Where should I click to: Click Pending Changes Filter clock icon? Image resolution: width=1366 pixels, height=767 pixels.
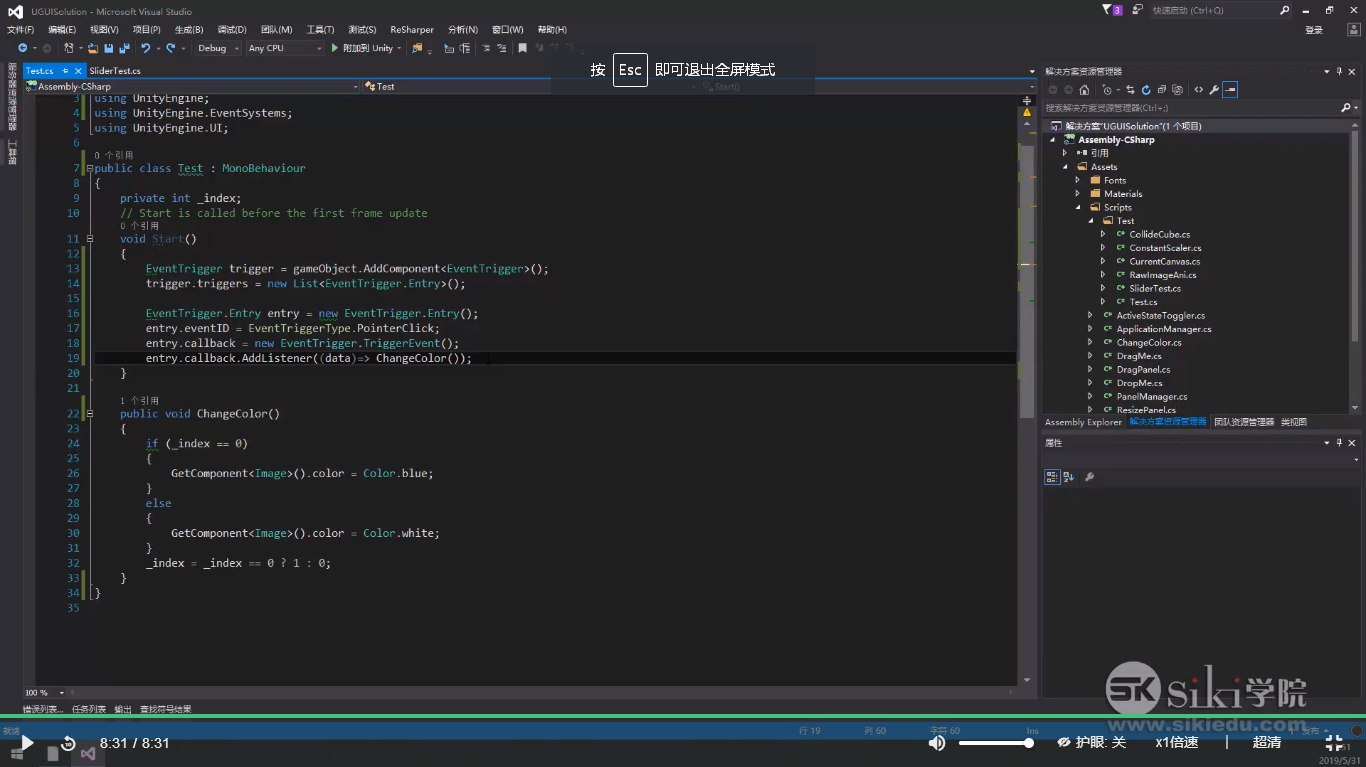click(1107, 90)
